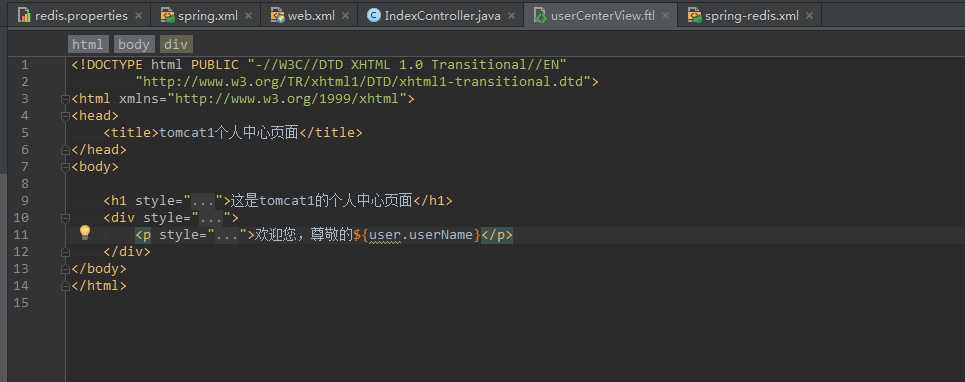Collapse the div fold on line 10
The width and height of the screenshot is (965, 382).
tap(65, 218)
